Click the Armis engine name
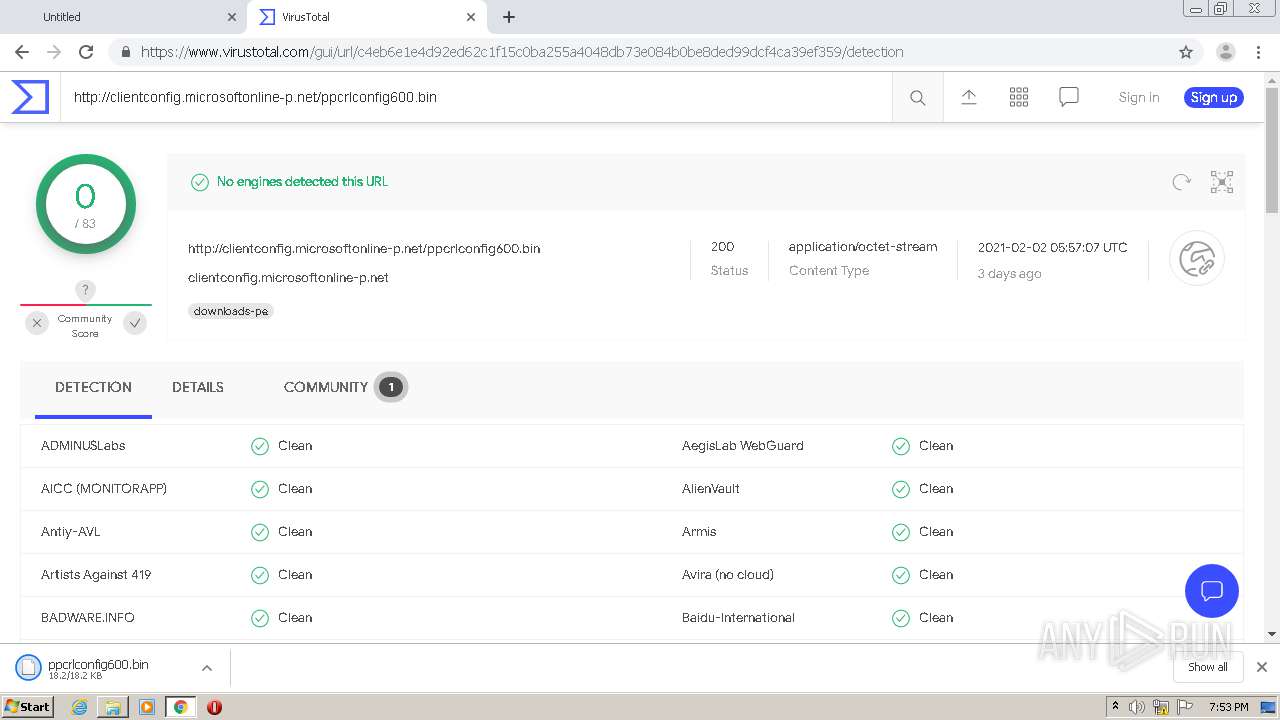 click(699, 532)
